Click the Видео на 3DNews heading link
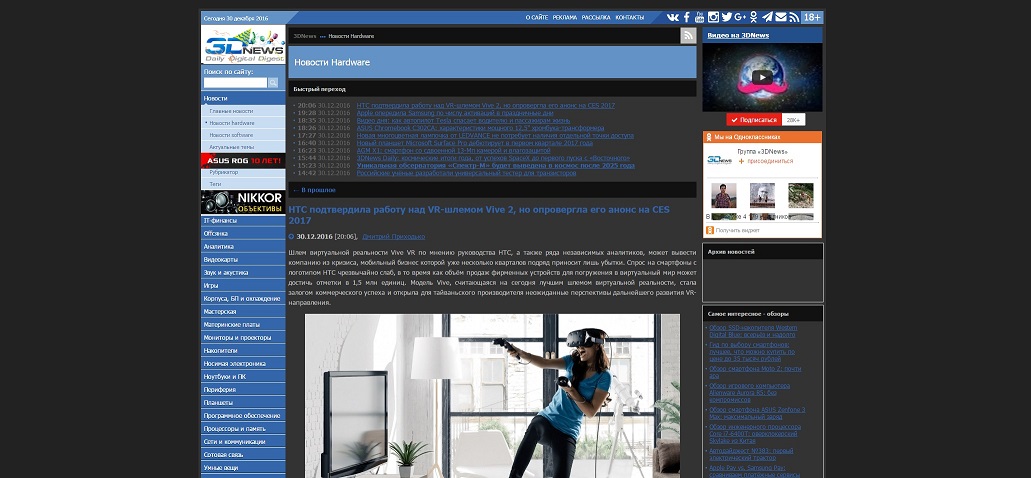The height and width of the screenshot is (478, 1031). tap(738, 36)
